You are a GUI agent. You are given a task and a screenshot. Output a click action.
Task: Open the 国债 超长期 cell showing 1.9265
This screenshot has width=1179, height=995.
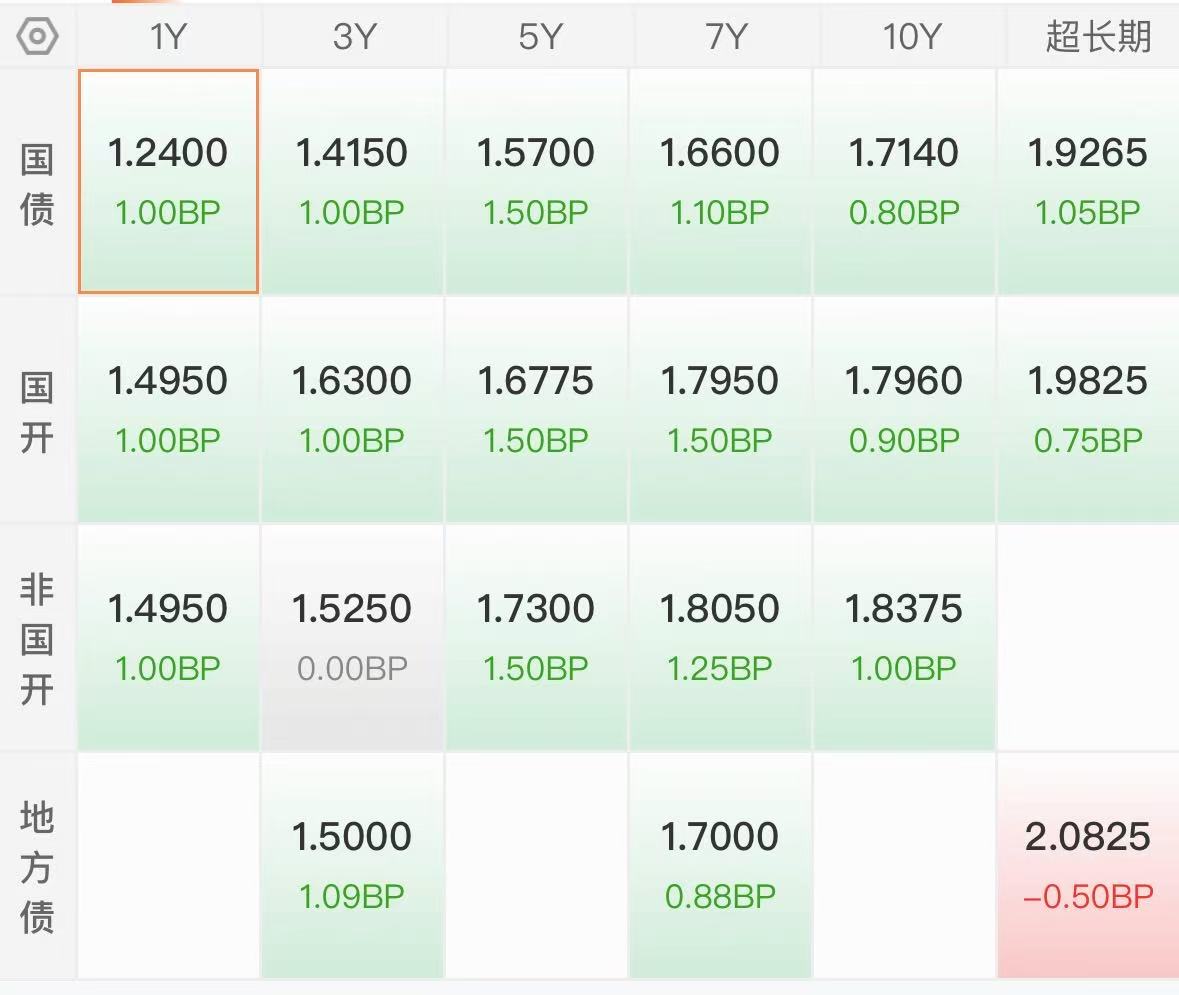click(1088, 181)
